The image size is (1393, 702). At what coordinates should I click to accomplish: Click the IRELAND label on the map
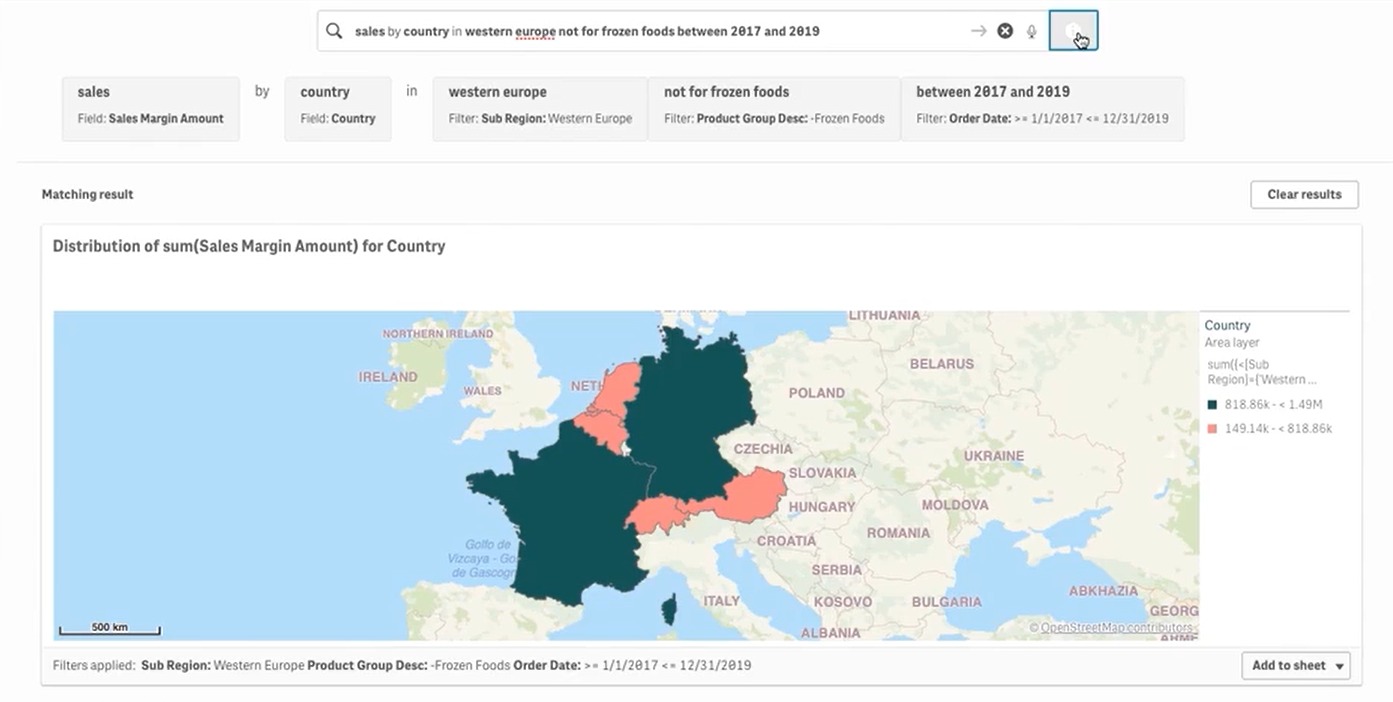[388, 377]
